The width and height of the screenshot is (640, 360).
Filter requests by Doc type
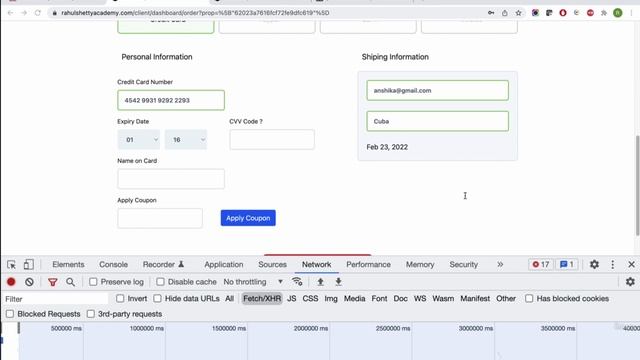(x=400, y=298)
